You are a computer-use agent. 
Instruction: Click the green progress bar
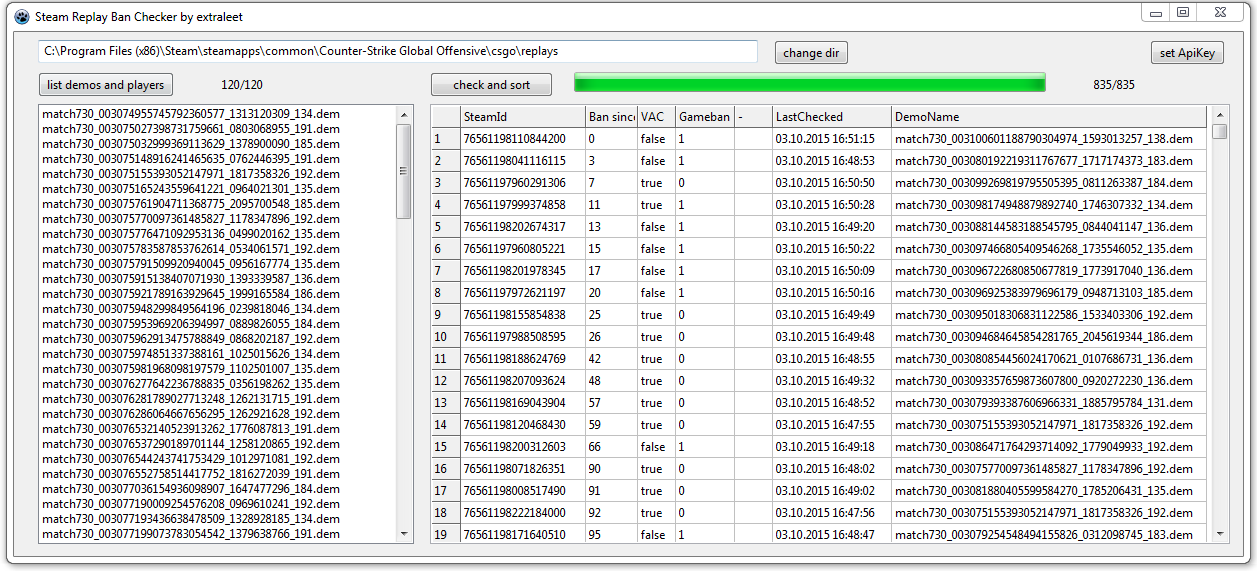pyautogui.click(x=810, y=82)
